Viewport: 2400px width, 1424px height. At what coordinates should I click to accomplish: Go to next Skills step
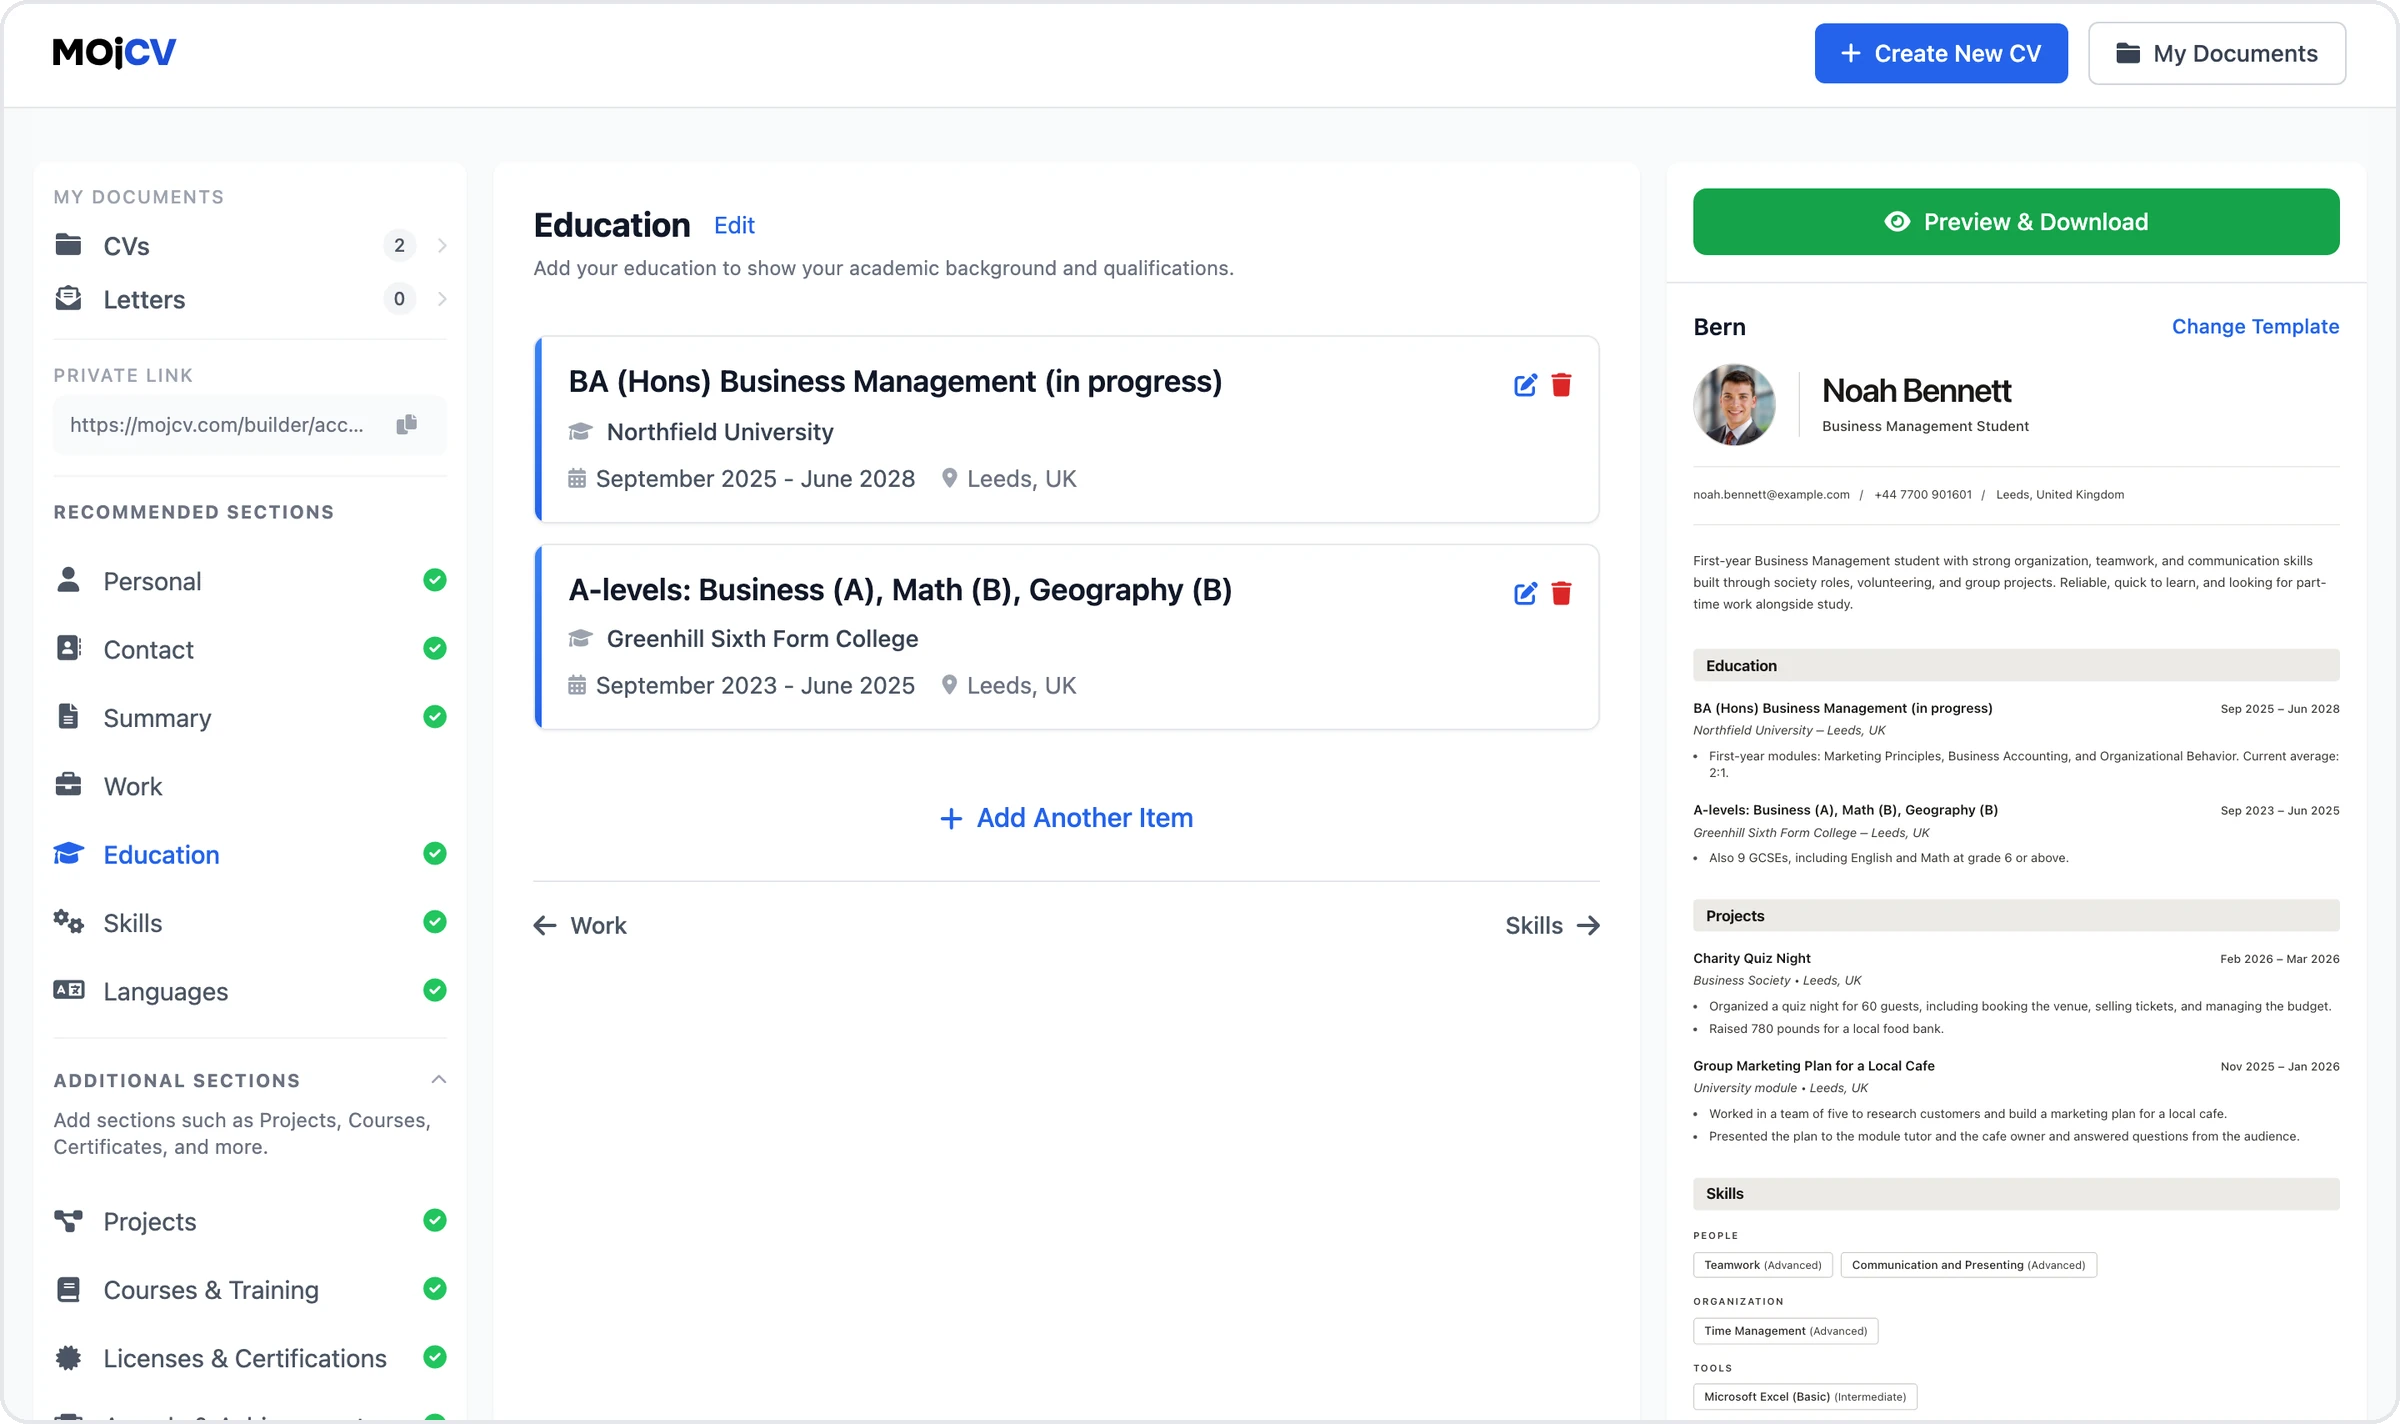[x=1553, y=926]
